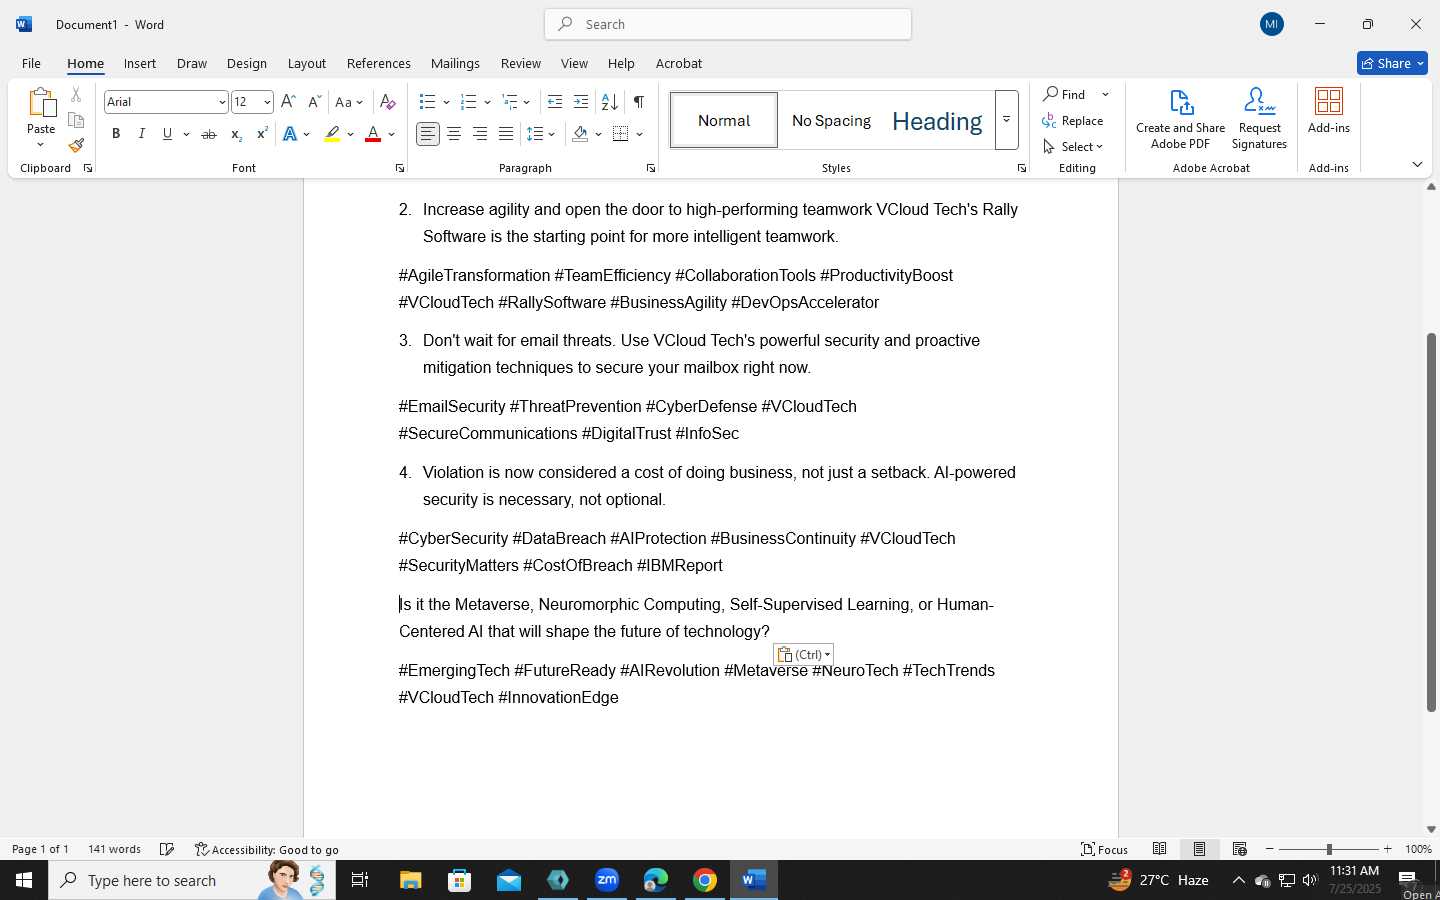Viewport: 1440px width, 900px height.
Task: Clear all formatting icon
Action: coord(388,102)
